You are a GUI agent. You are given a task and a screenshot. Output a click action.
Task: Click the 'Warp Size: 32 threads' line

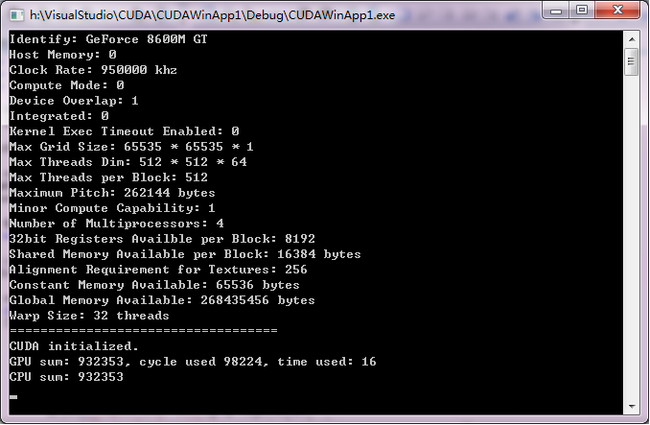coord(89,316)
